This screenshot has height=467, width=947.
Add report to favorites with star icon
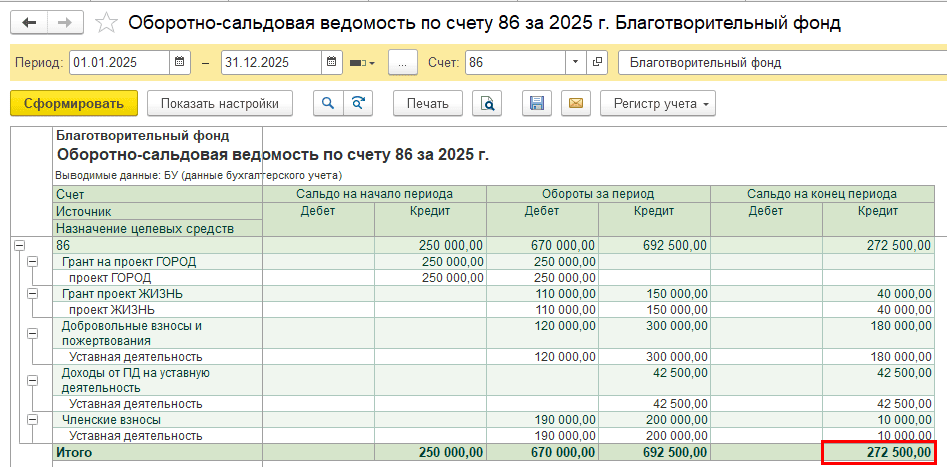pyautogui.click(x=106, y=22)
